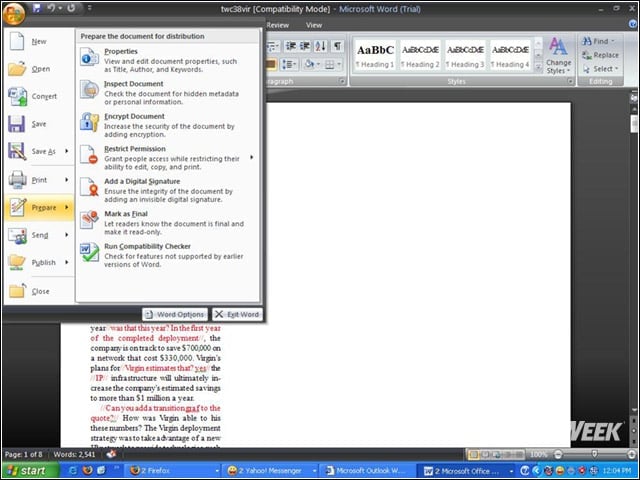Click the Shading paint bucket icon

309,64
